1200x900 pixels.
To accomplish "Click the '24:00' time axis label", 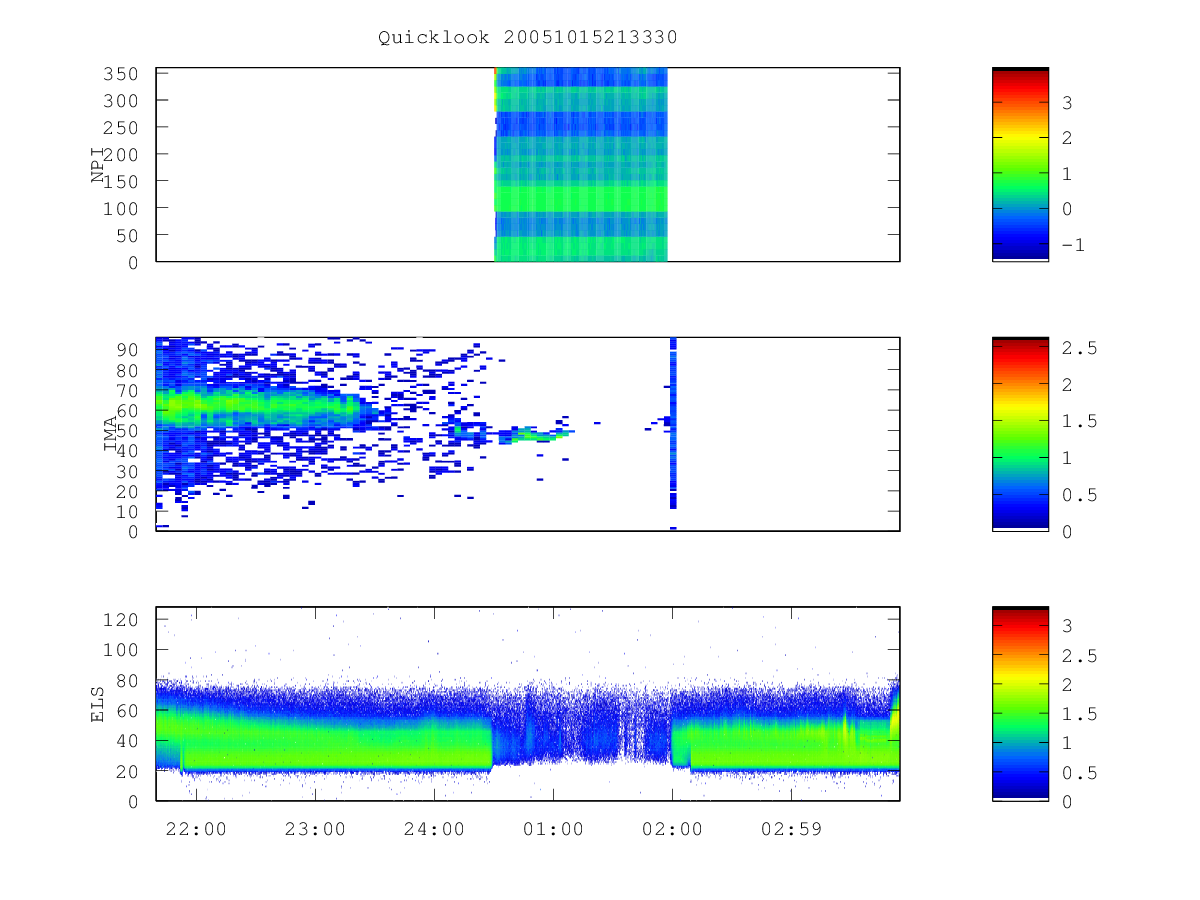I will click(434, 829).
